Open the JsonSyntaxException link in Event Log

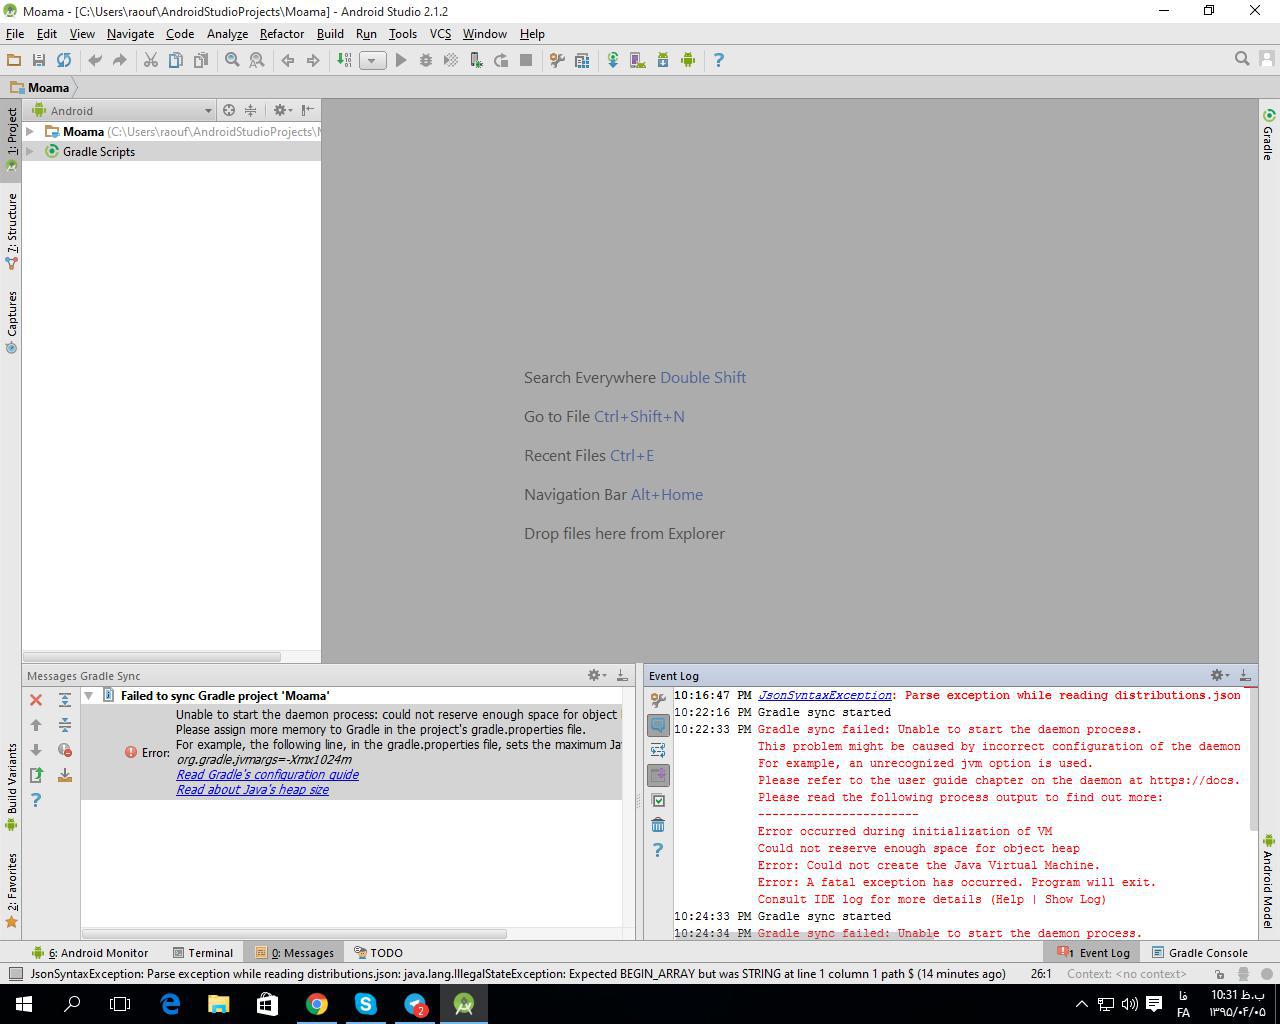click(x=824, y=695)
